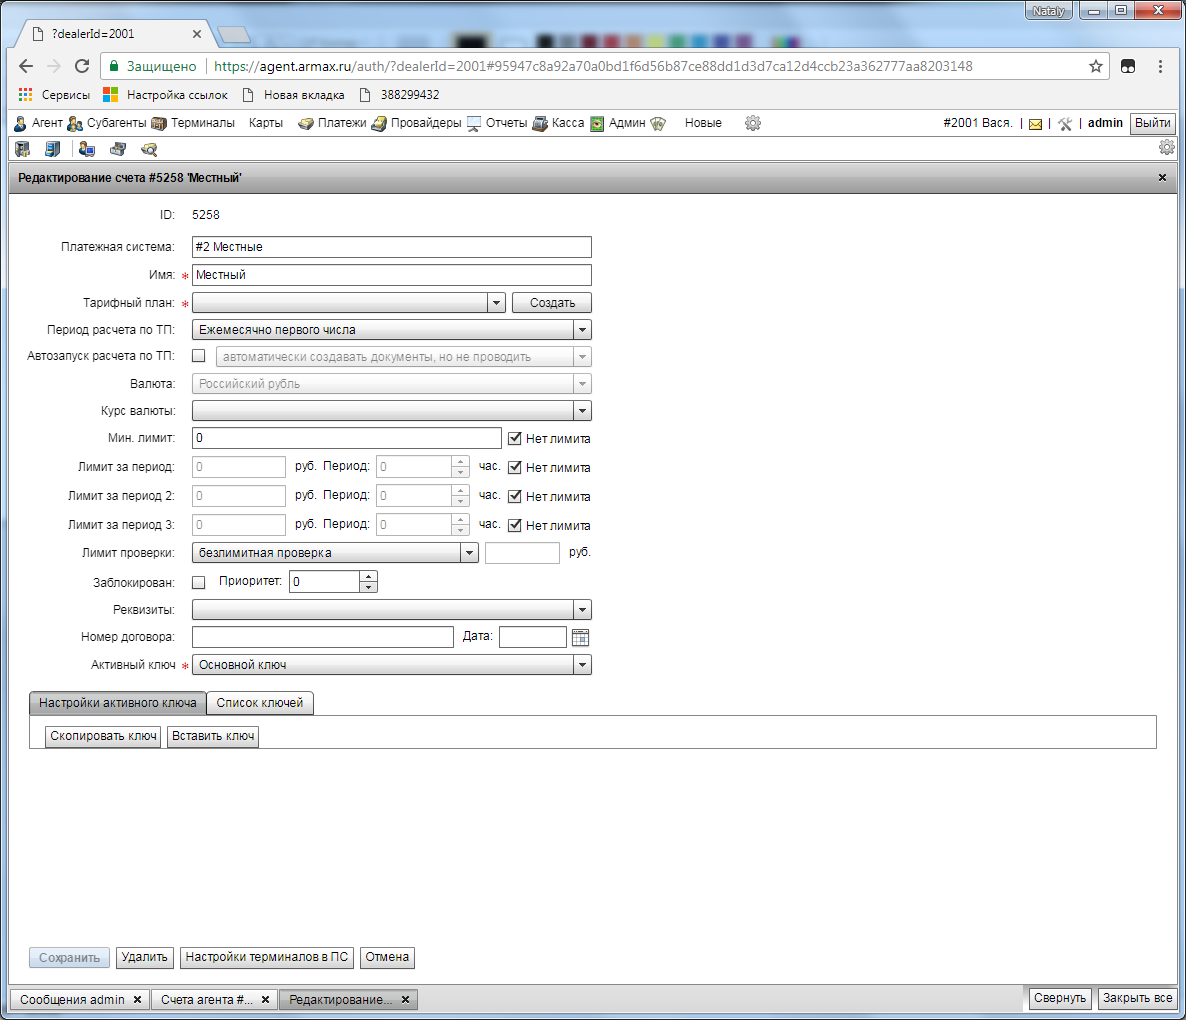Switch to Список ключей tab

[x=259, y=703]
